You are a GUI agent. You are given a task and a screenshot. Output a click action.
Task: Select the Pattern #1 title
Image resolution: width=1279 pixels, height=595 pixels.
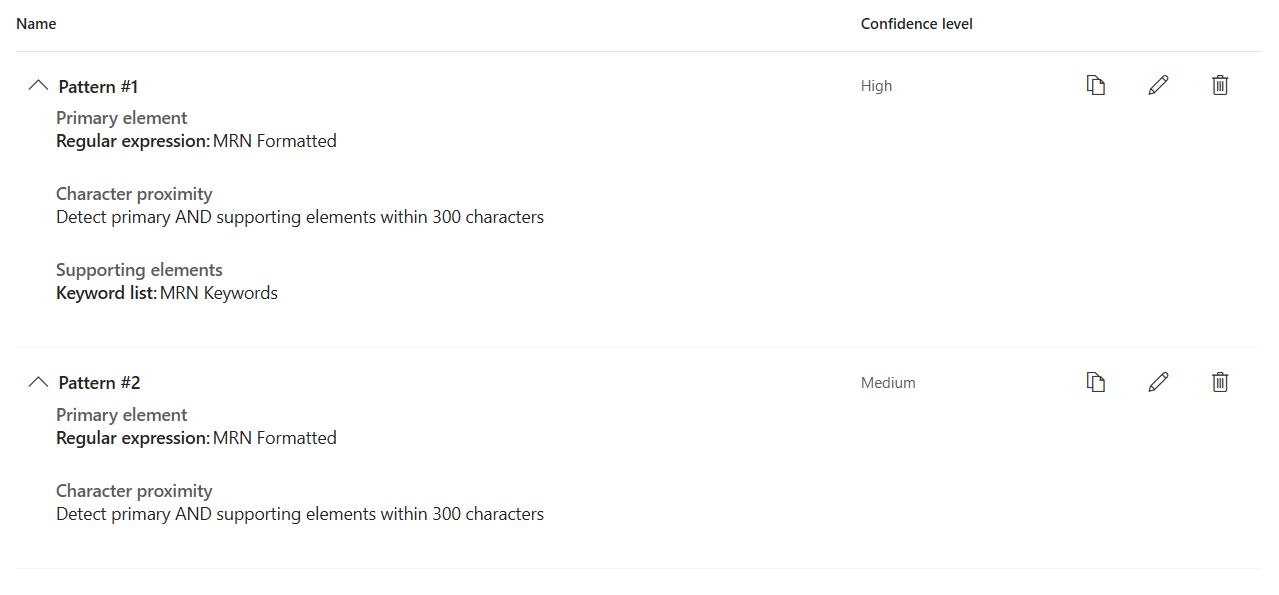[98, 87]
